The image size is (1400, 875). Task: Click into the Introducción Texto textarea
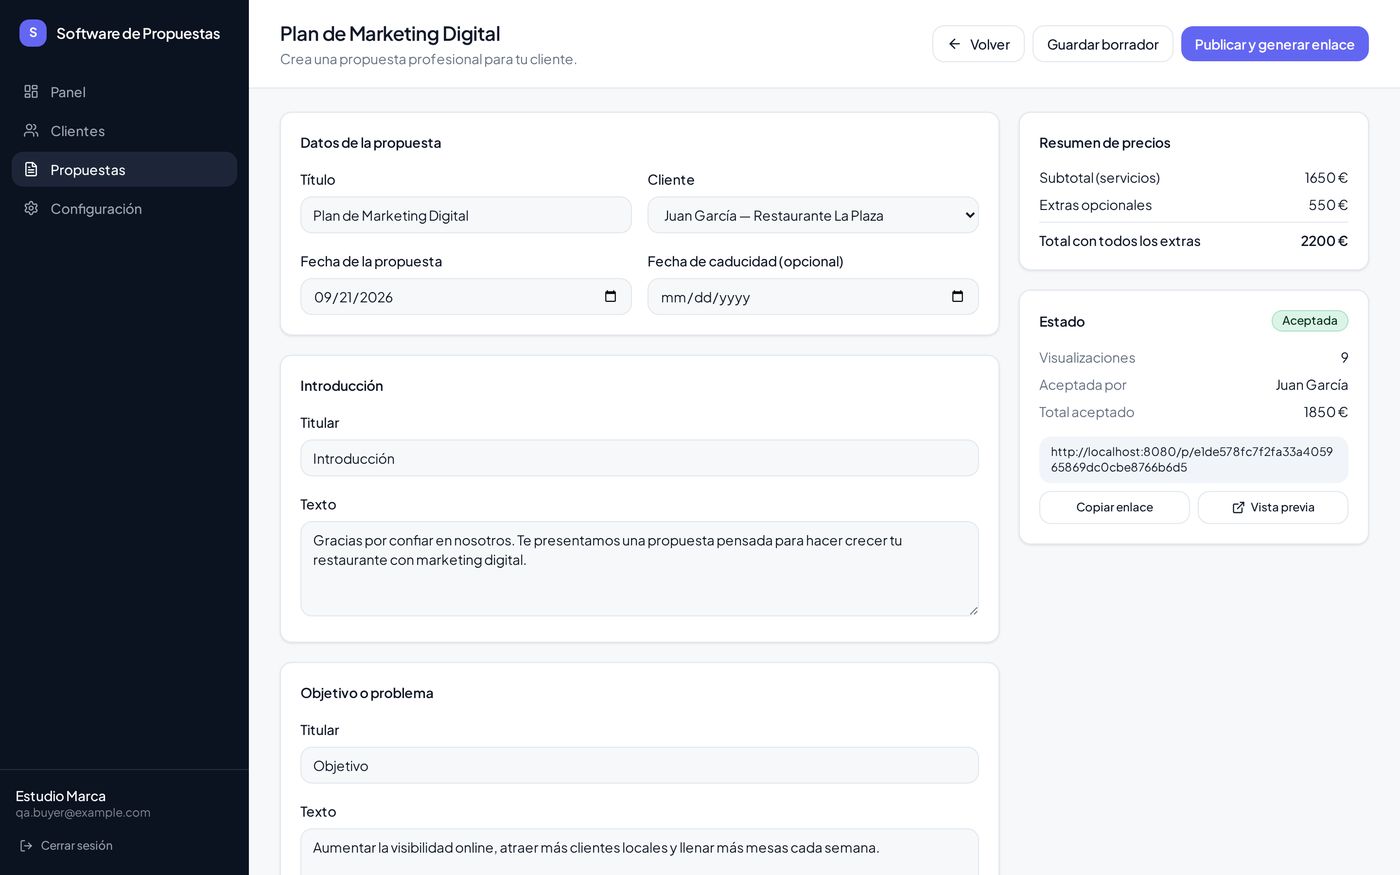click(639, 569)
